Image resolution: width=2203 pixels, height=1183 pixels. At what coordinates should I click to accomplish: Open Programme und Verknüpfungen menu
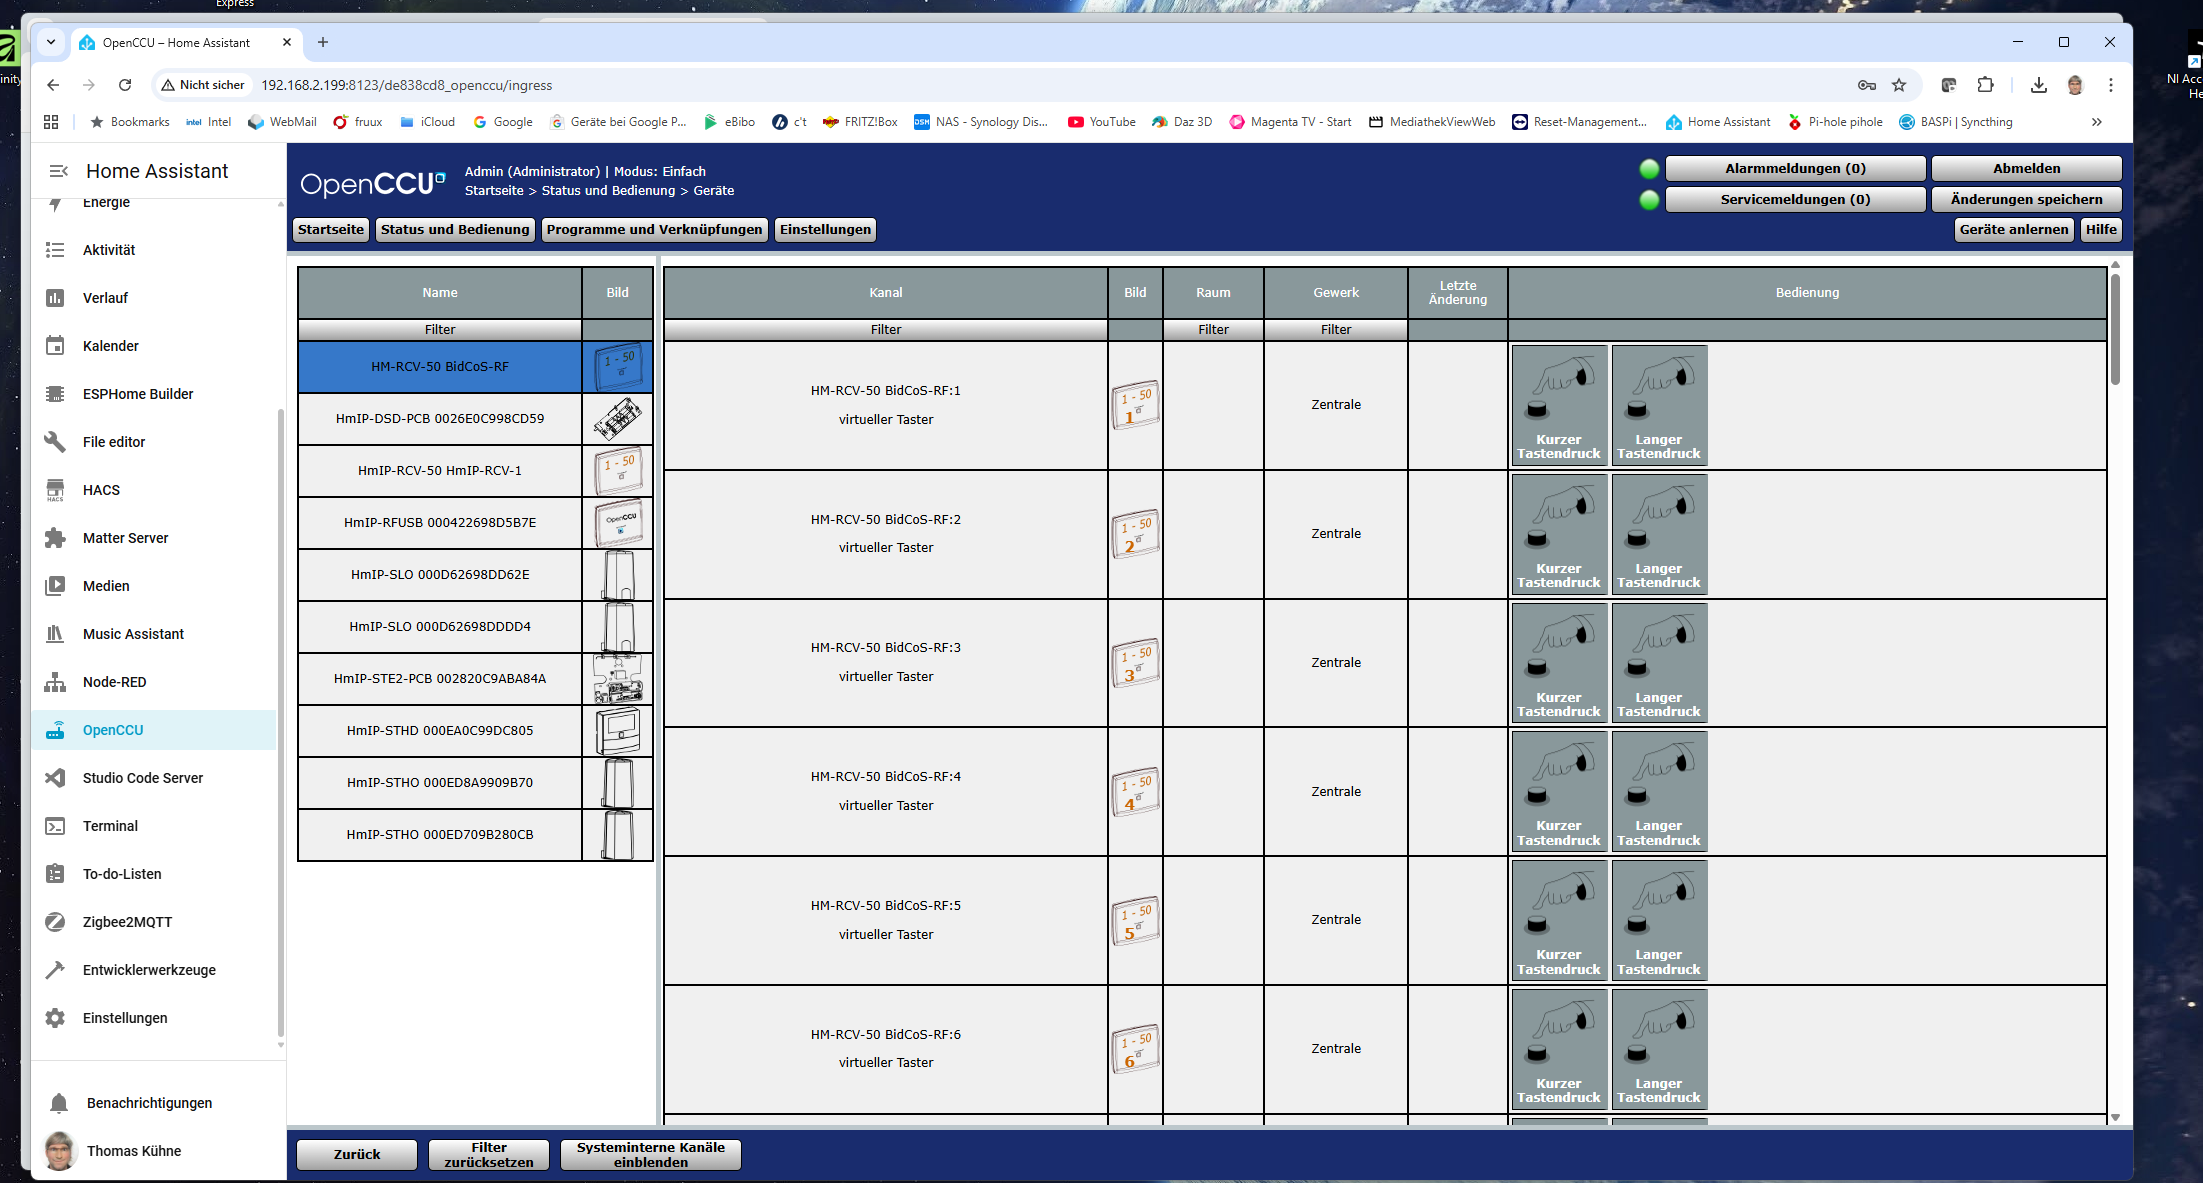pyautogui.click(x=654, y=230)
